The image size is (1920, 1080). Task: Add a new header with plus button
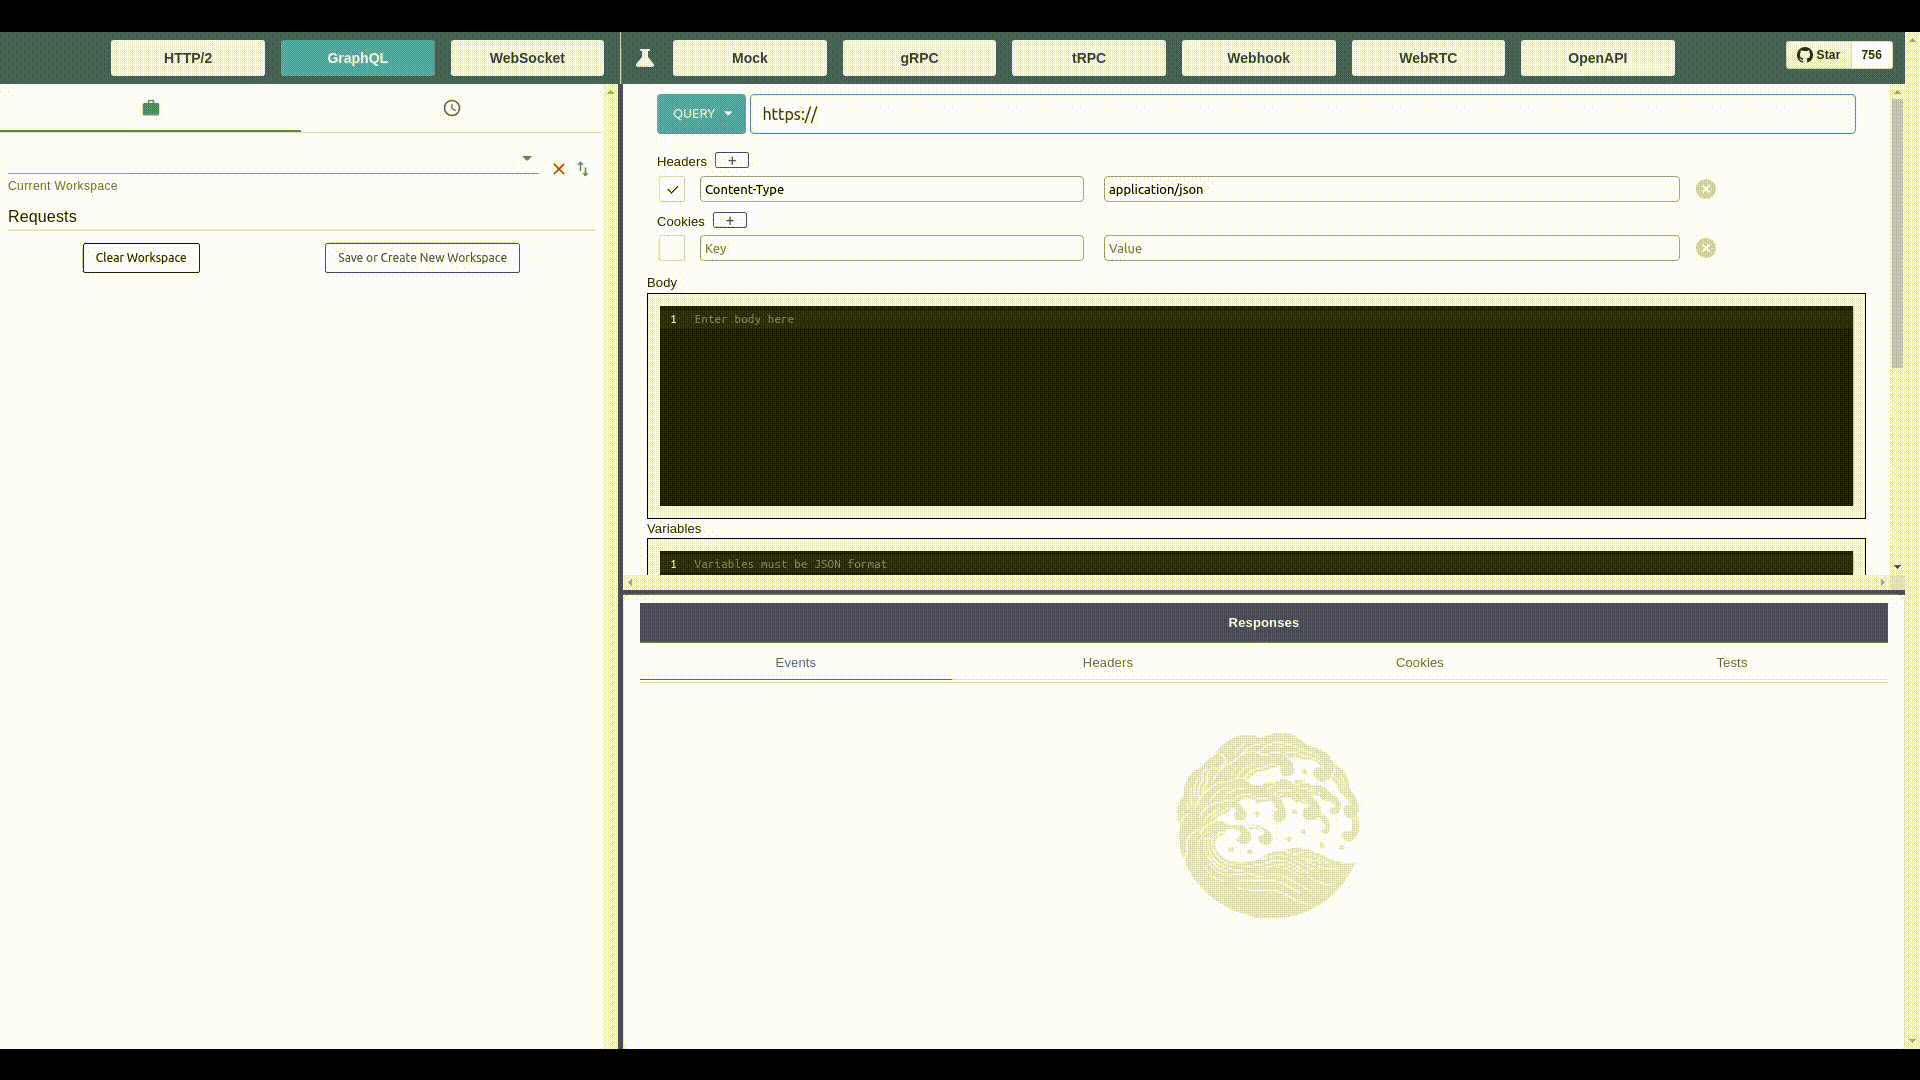(732, 161)
